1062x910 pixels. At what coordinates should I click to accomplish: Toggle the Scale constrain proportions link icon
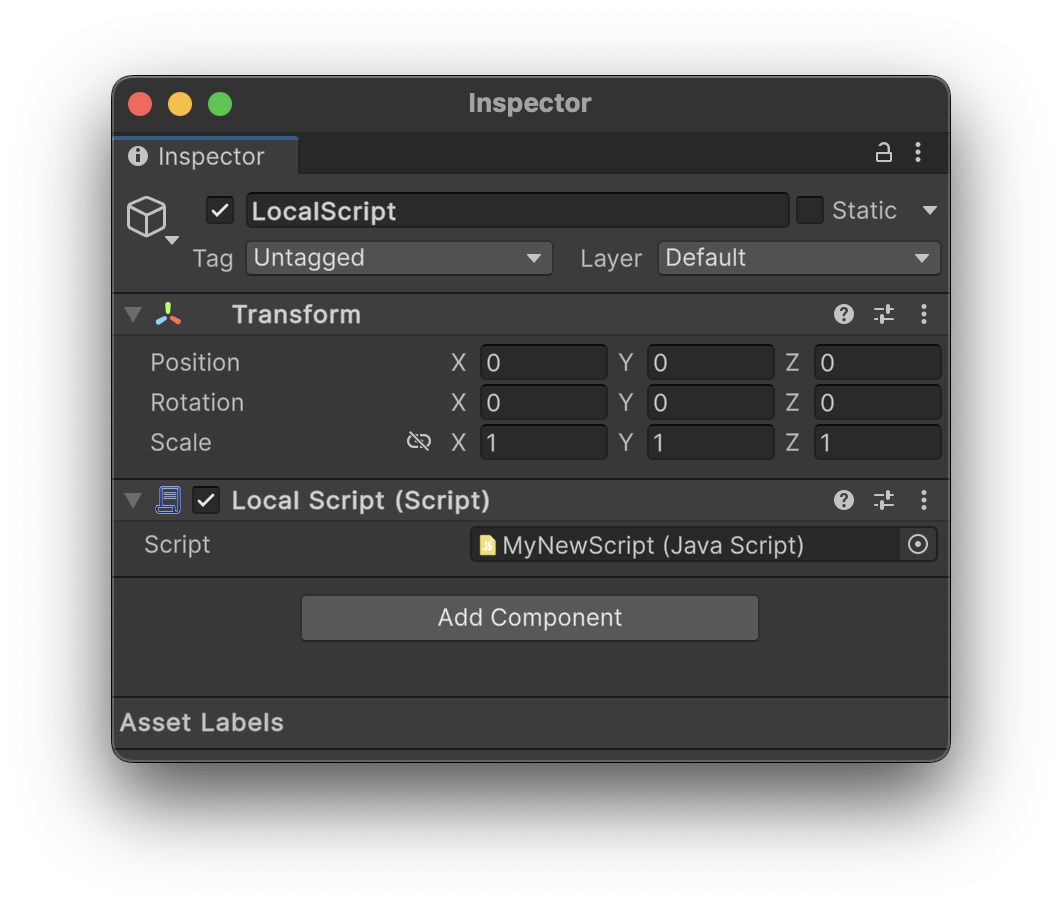click(x=419, y=442)
